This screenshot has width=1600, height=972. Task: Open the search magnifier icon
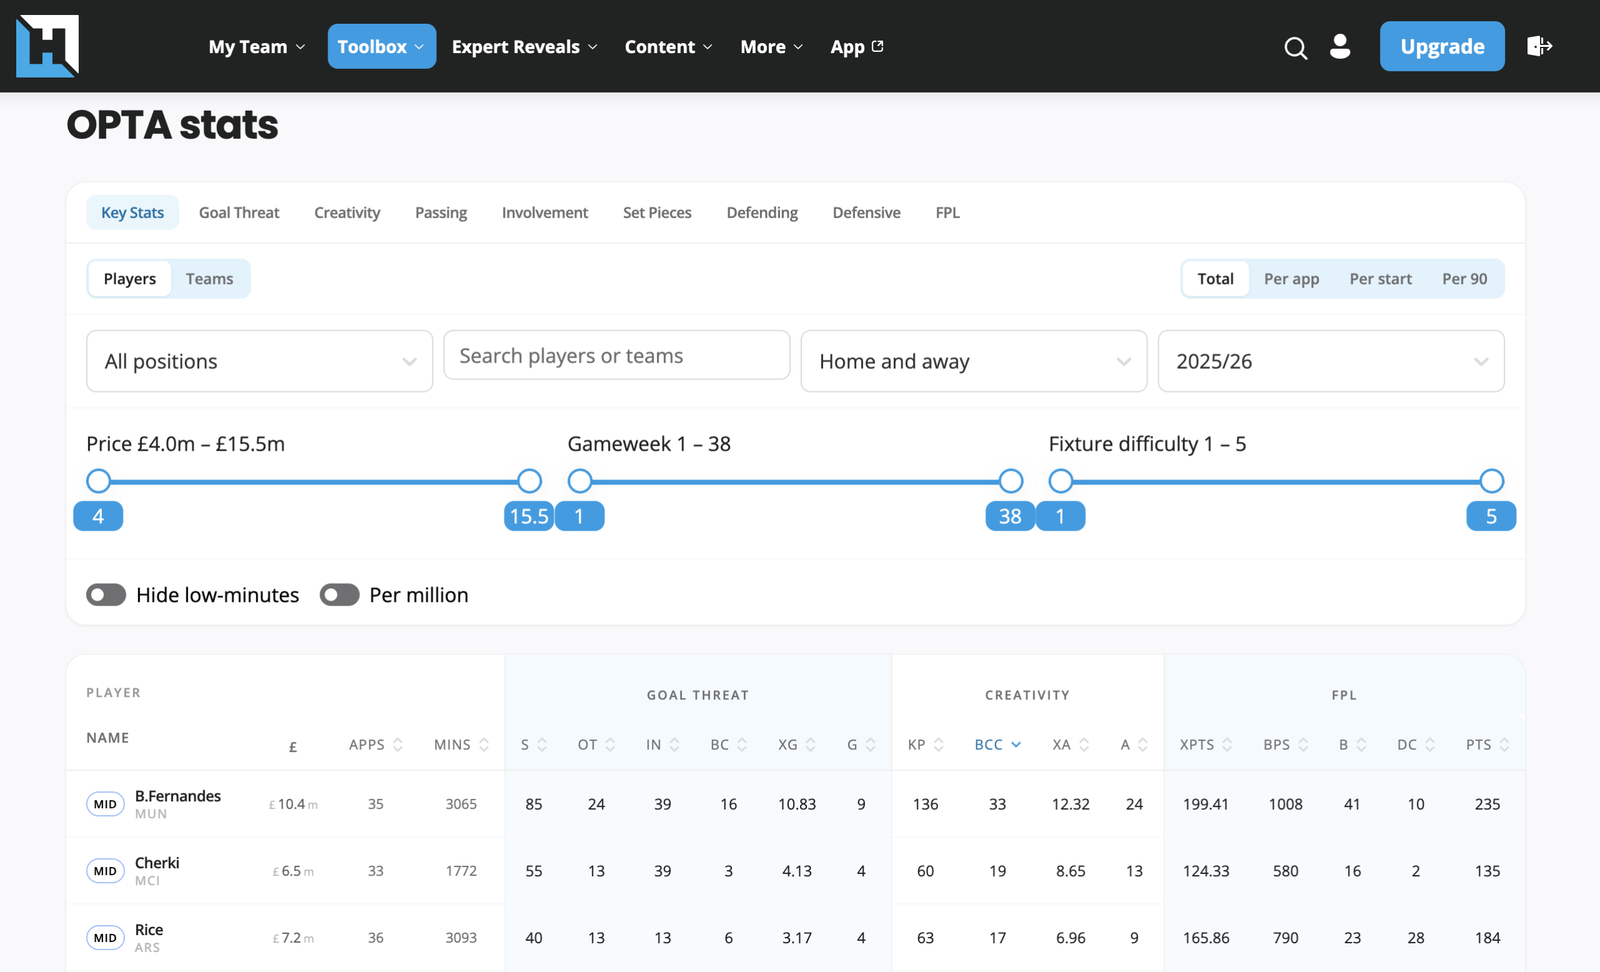pyautogui.click(x=1295, y=47)
